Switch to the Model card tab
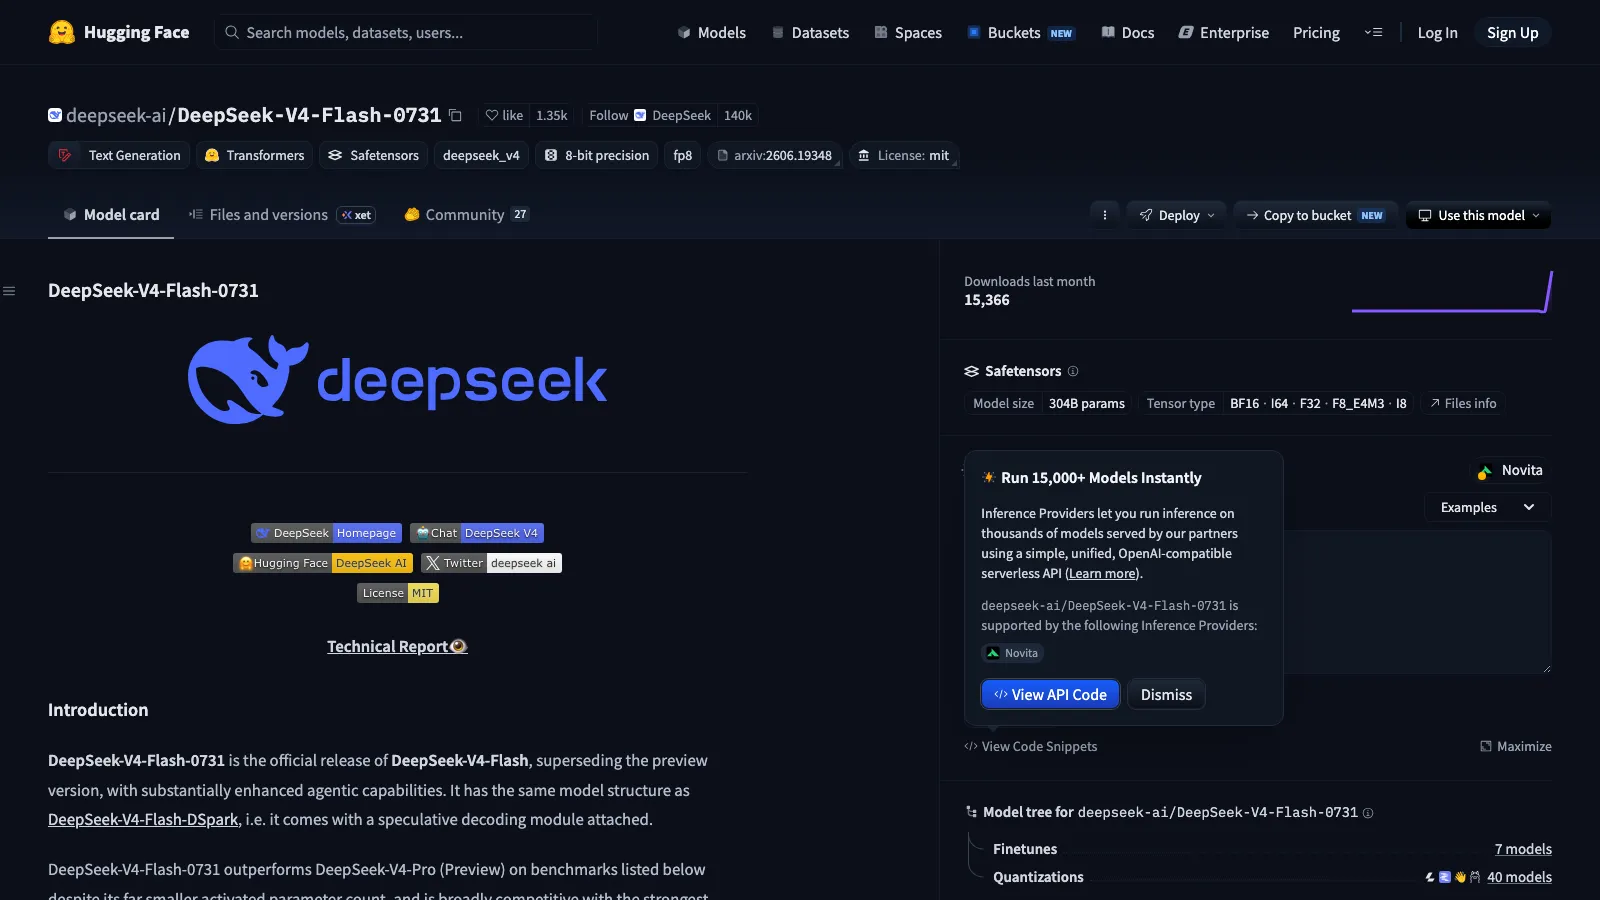1600x900 pixels. click(111, 215)
